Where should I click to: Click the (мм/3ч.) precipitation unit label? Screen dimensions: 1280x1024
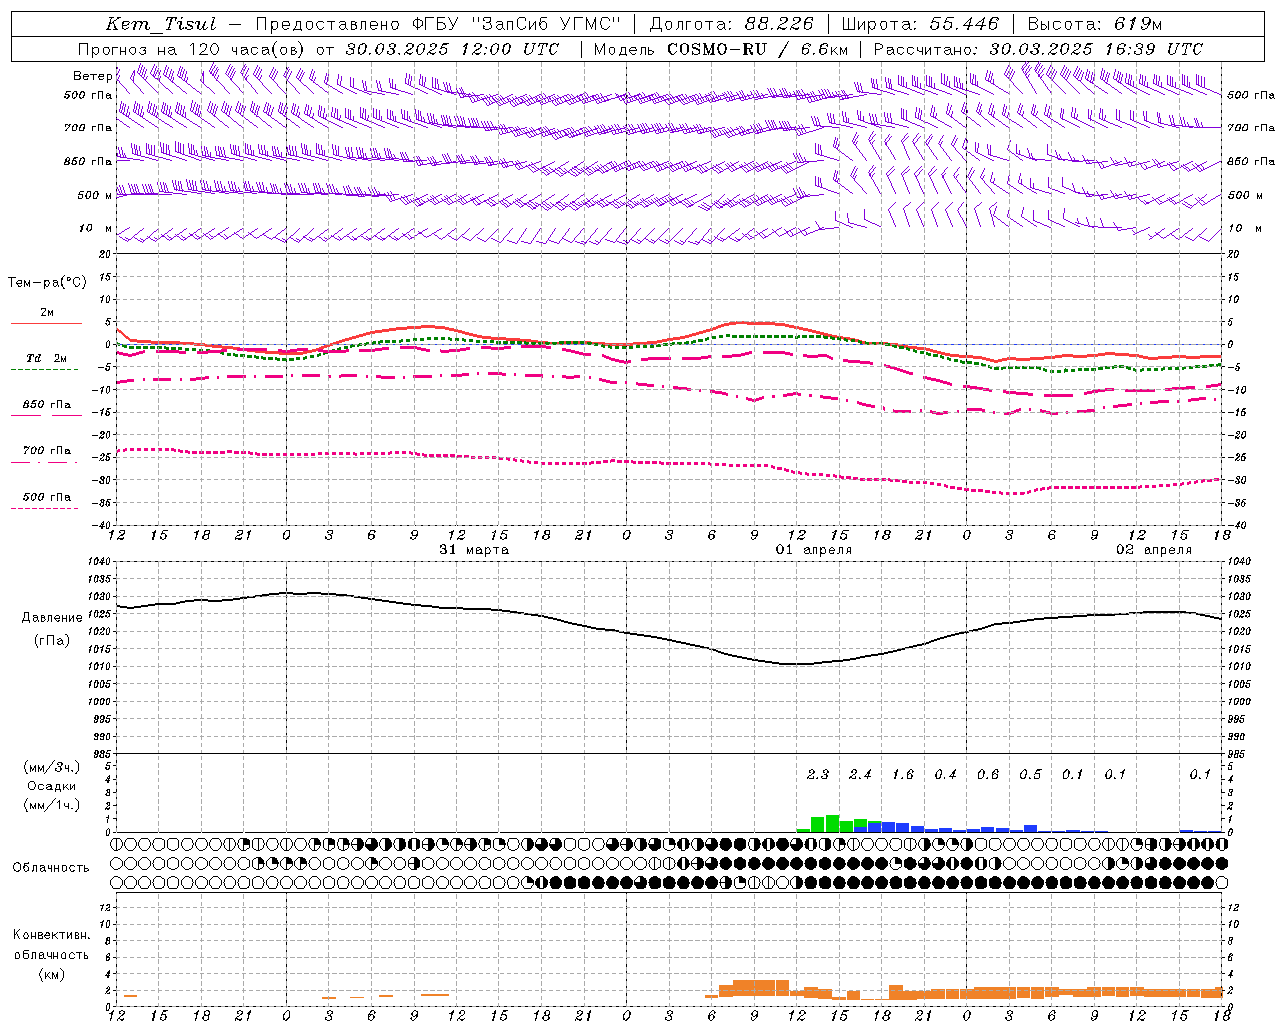pos(51,767)
